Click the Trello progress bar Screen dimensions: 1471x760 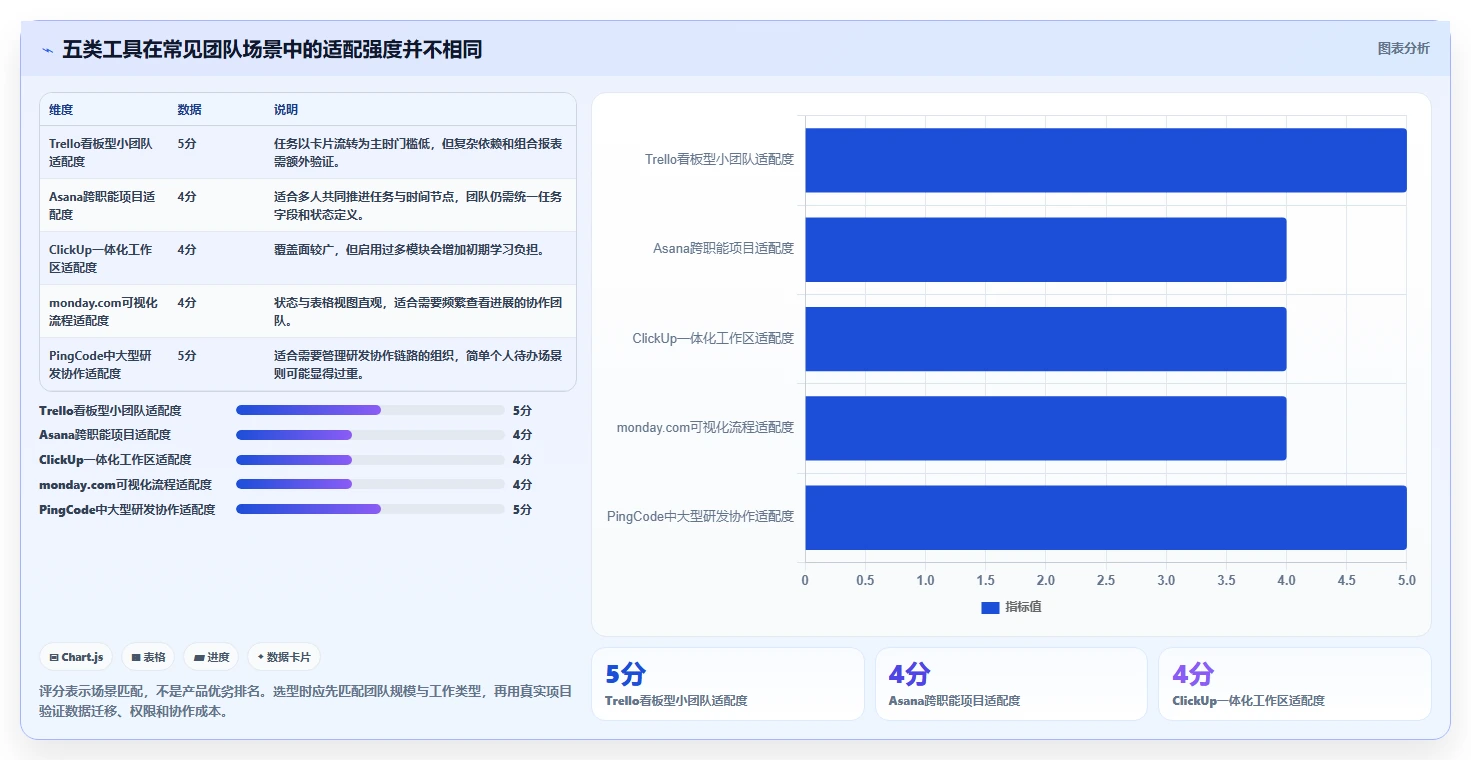370,410
